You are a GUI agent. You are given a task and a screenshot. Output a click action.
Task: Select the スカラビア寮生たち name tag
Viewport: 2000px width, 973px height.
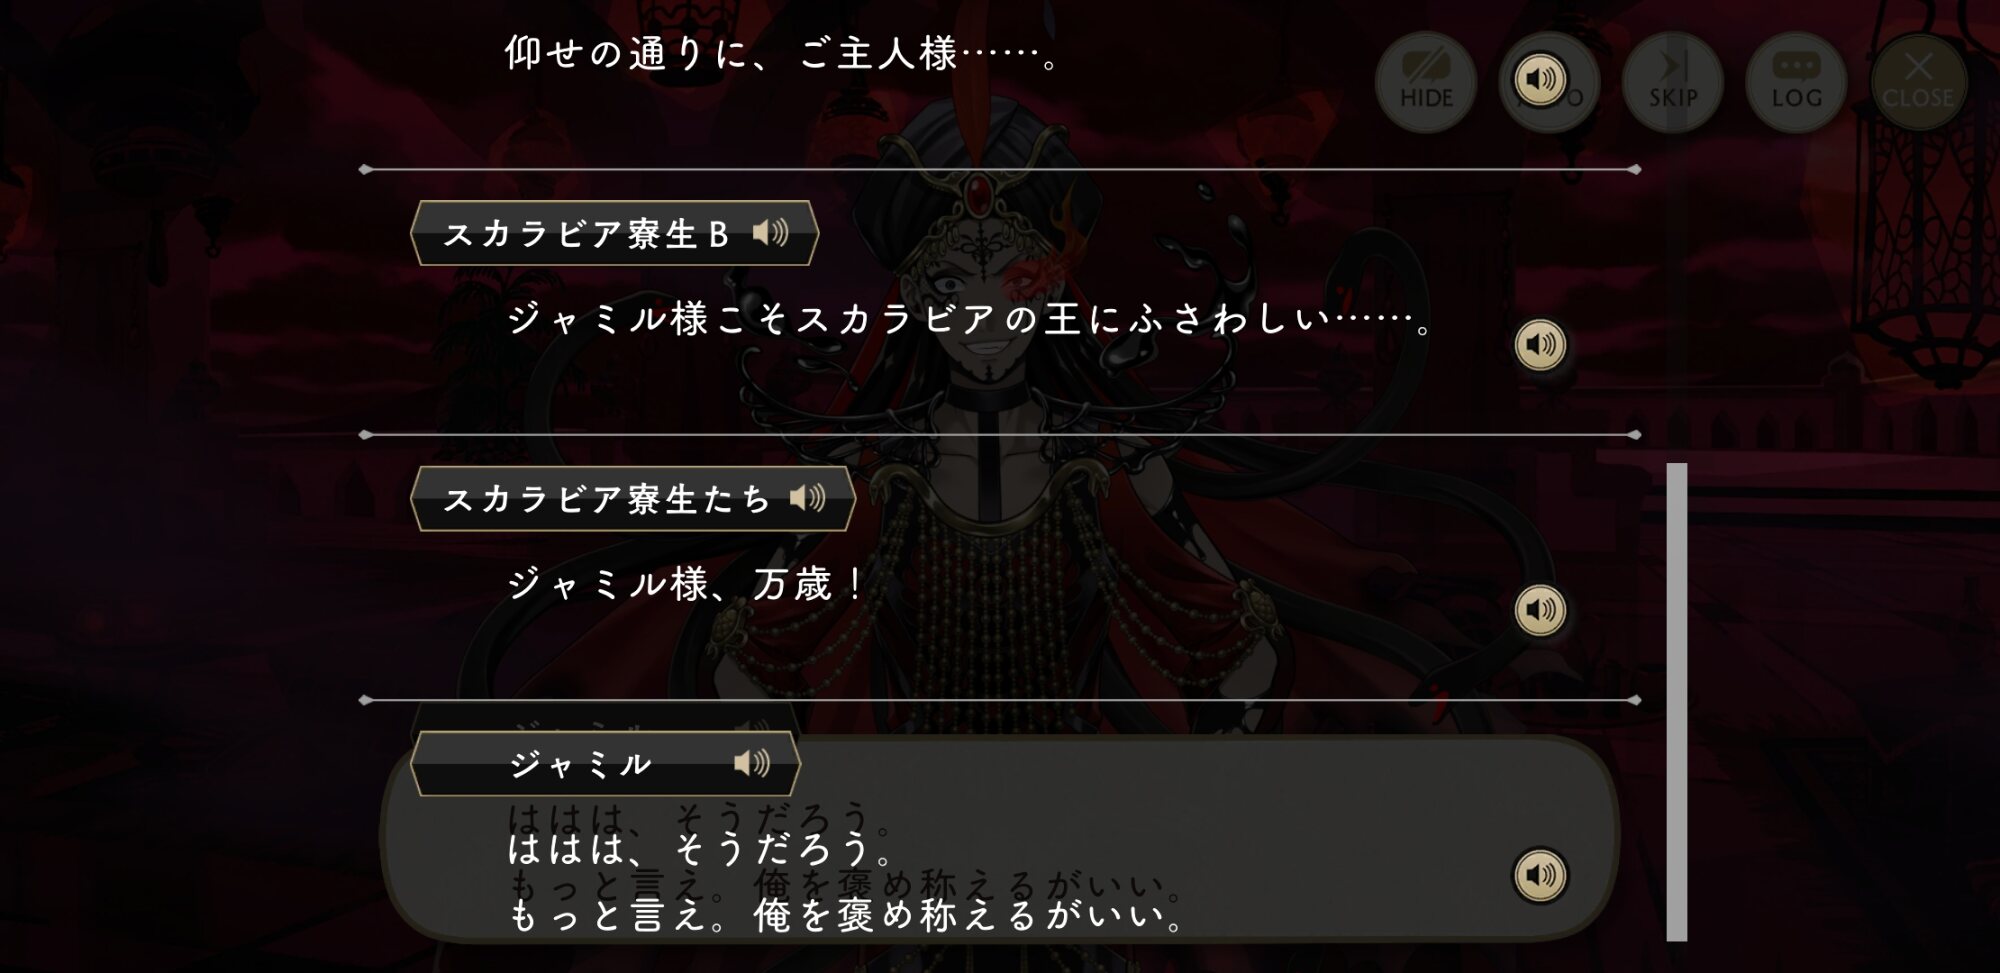pyautogui.click(x=633, y=498)
